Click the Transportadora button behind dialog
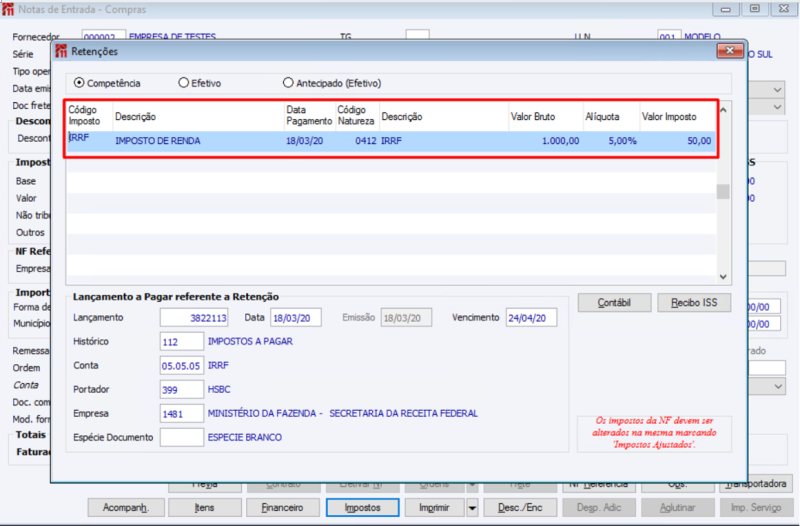 (x=756, y=484)
